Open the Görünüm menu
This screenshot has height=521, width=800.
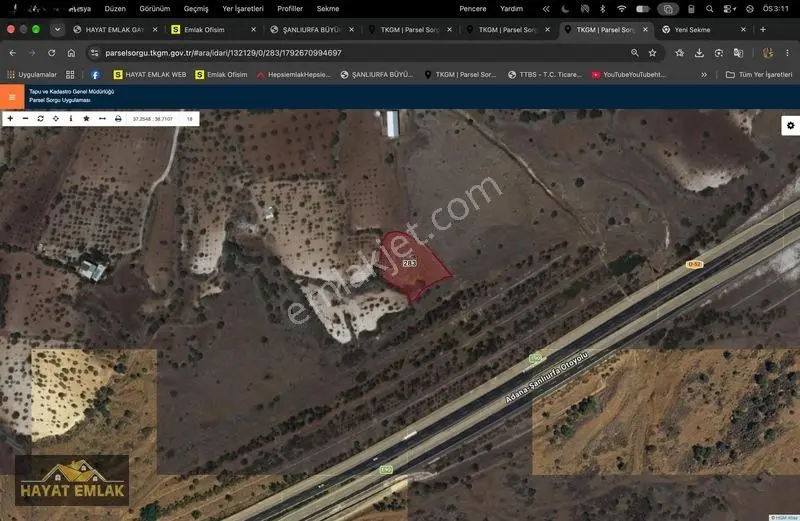coord(155,9)
